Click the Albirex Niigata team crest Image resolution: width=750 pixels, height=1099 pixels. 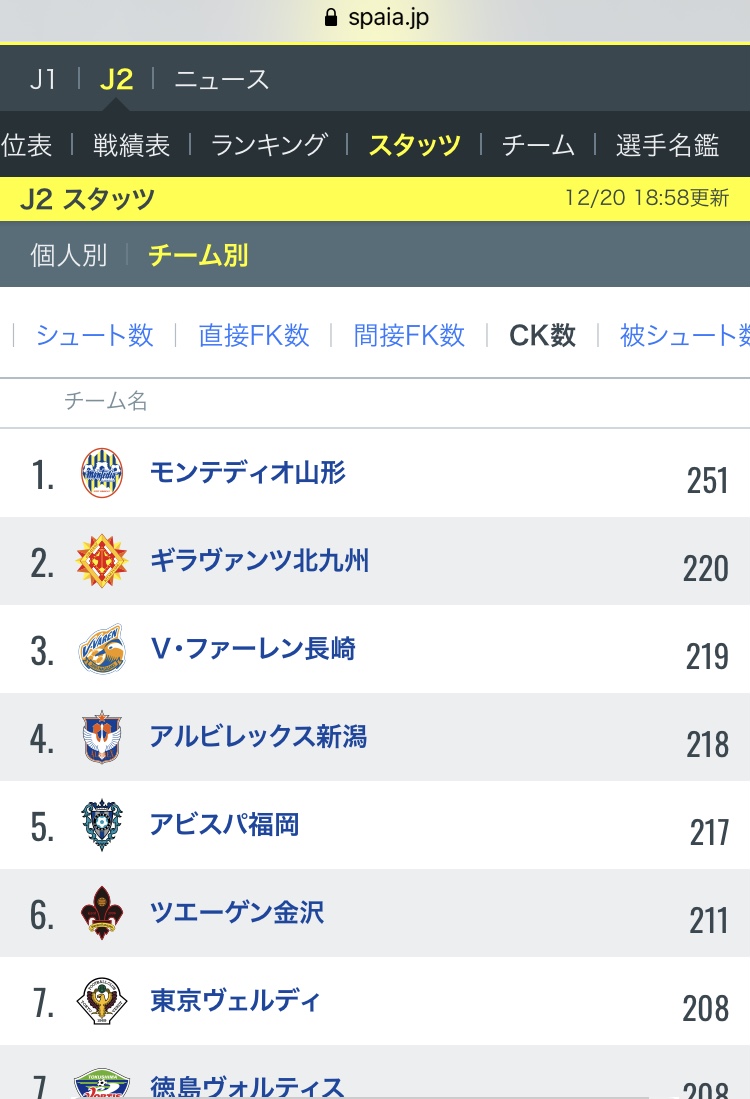coord(102,737)
